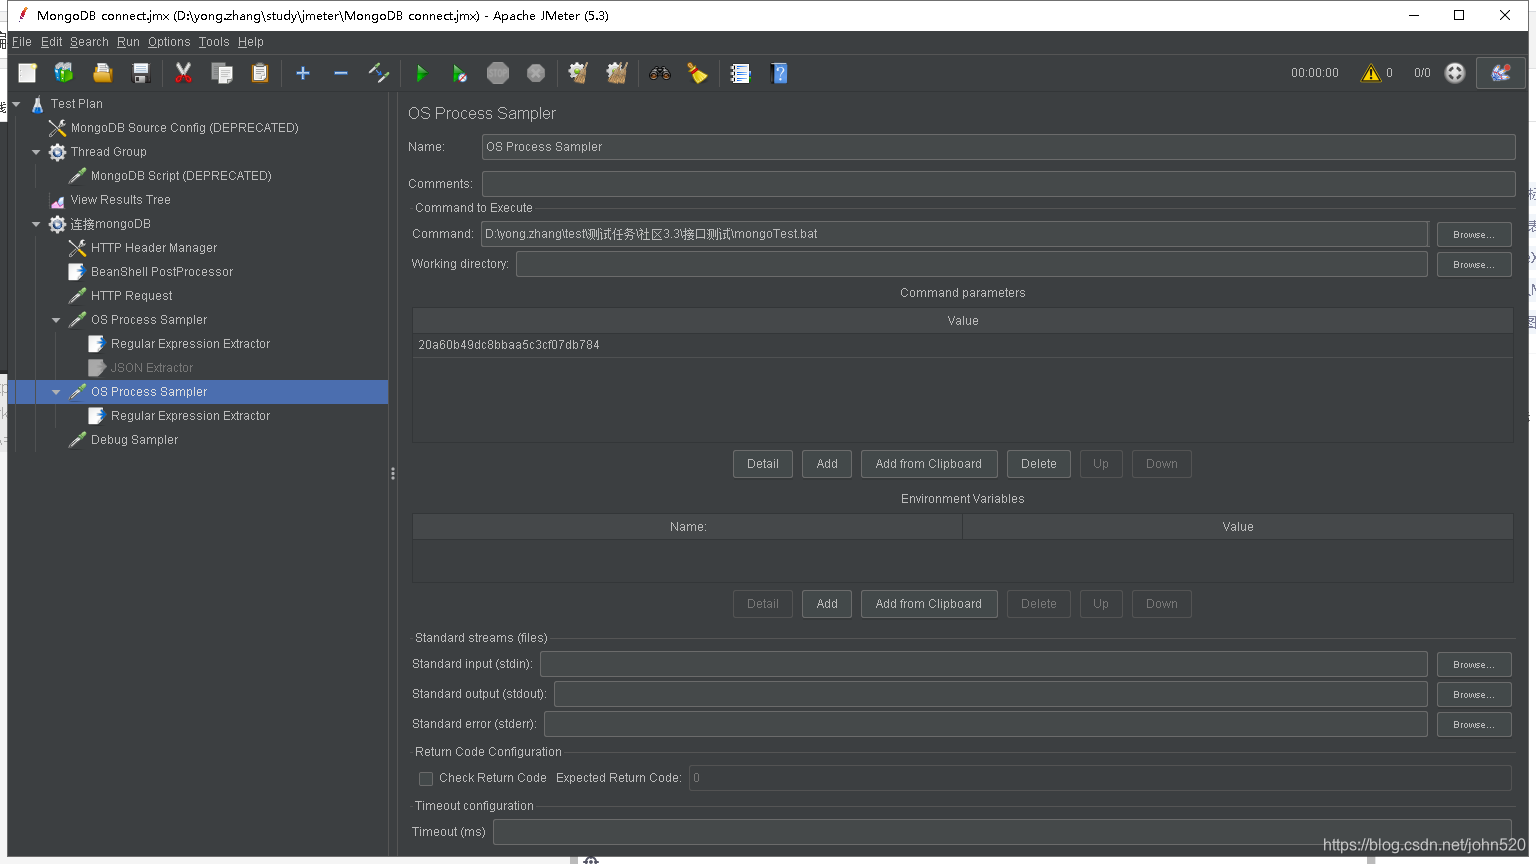This screenshot has height=864, width=1536.
Task: Click the Expected Return Code field
Action: tap(1100, 778)
